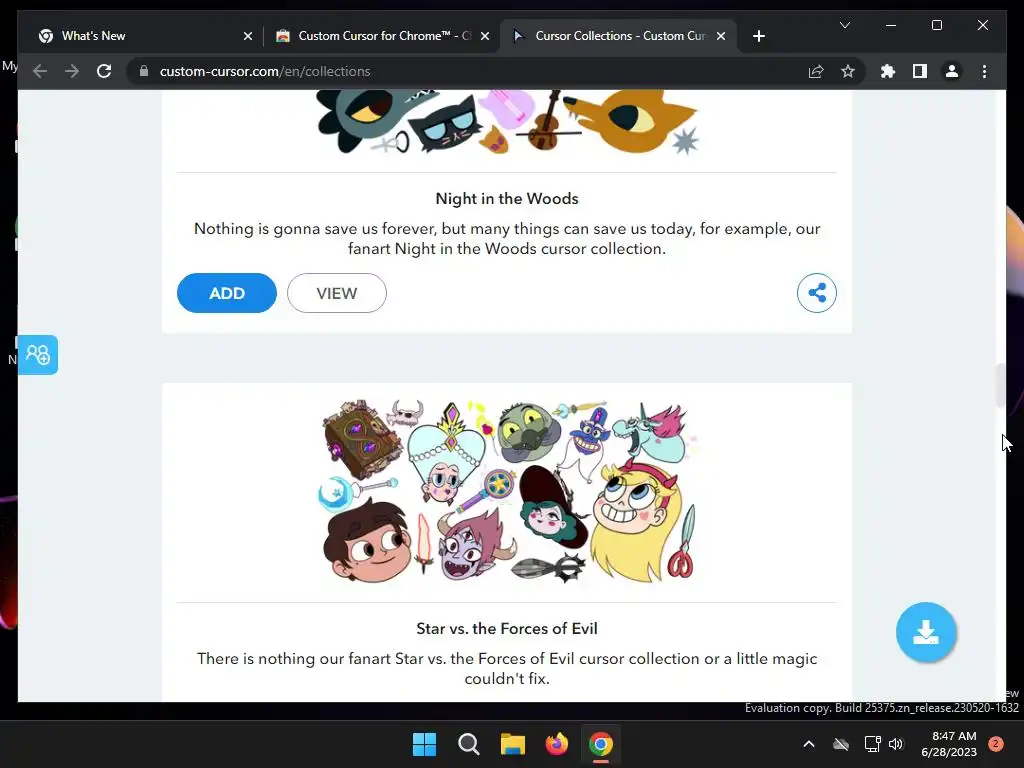This screenshot has height=768, width=1024.
Task: Show hidden system tray icons
Action: coord(808,744)
